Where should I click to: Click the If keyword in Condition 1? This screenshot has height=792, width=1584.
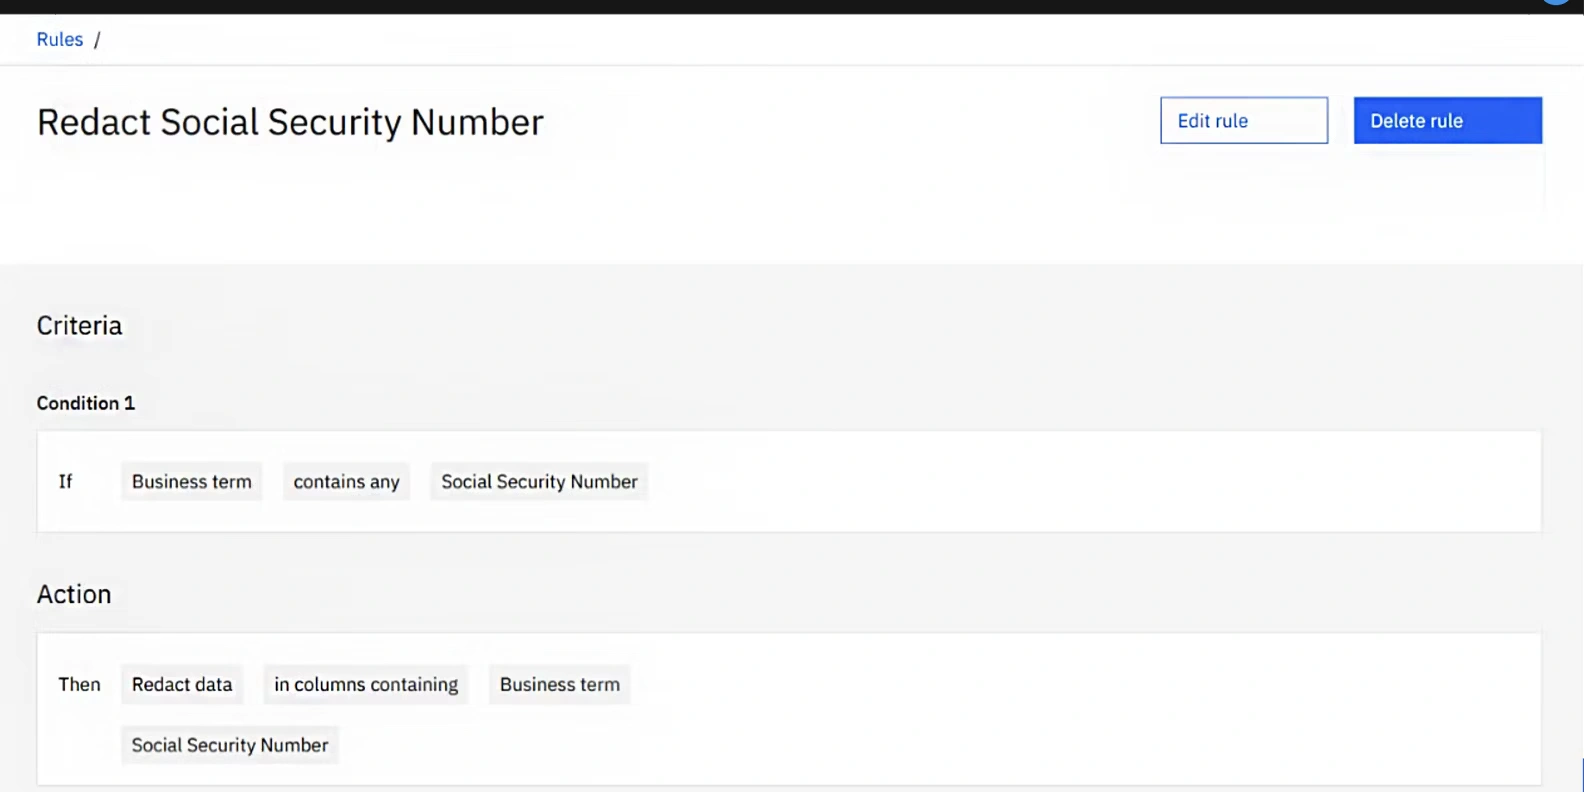coord(65,481)
